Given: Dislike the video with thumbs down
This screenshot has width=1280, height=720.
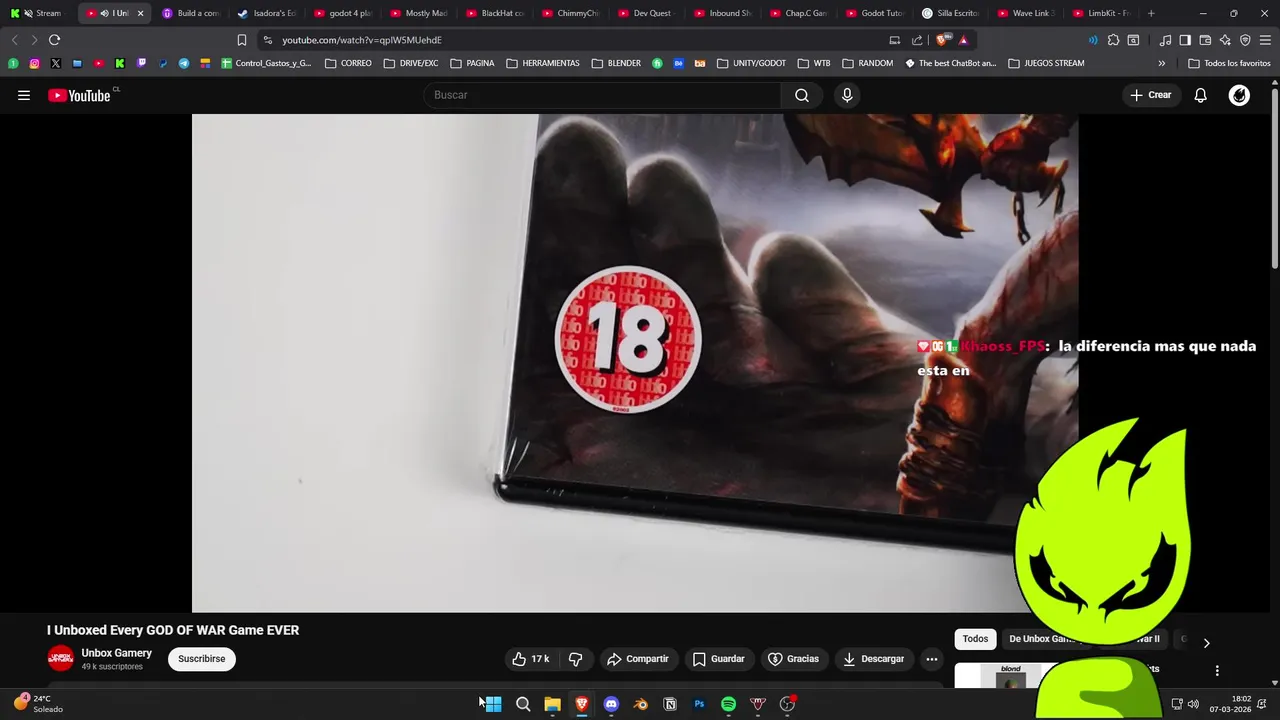Looking at the screenshot, I should (575, 659).
